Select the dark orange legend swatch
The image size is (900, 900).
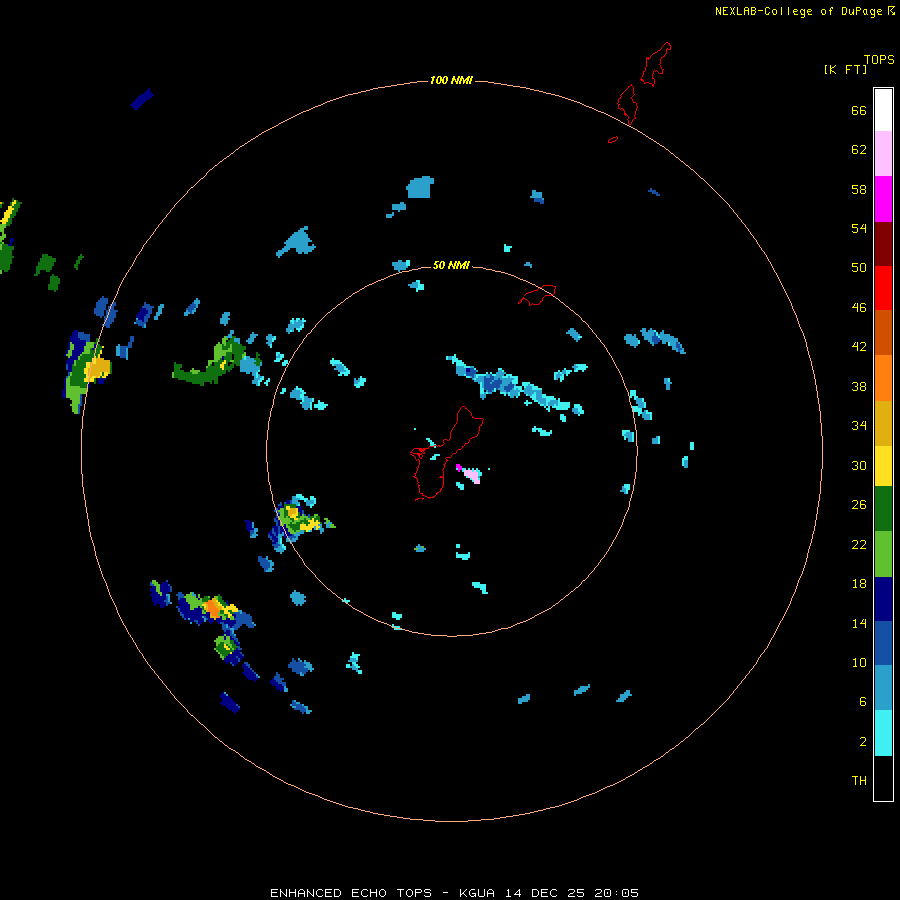[883, 332]
